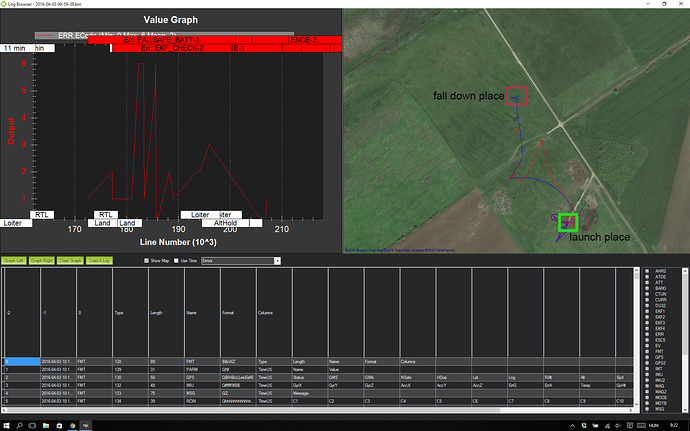
Task: Open the Windows Start menu
Action: (x=6, y=425)
